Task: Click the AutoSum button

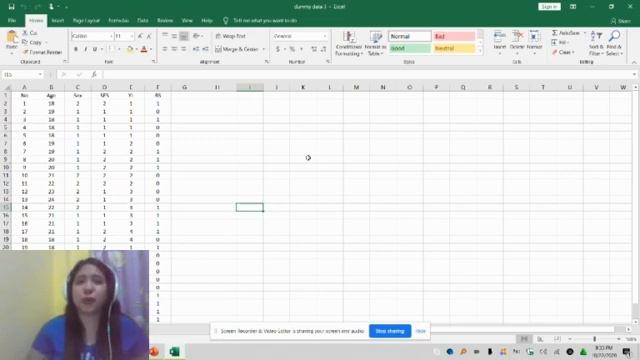Action: click(566, 33)
